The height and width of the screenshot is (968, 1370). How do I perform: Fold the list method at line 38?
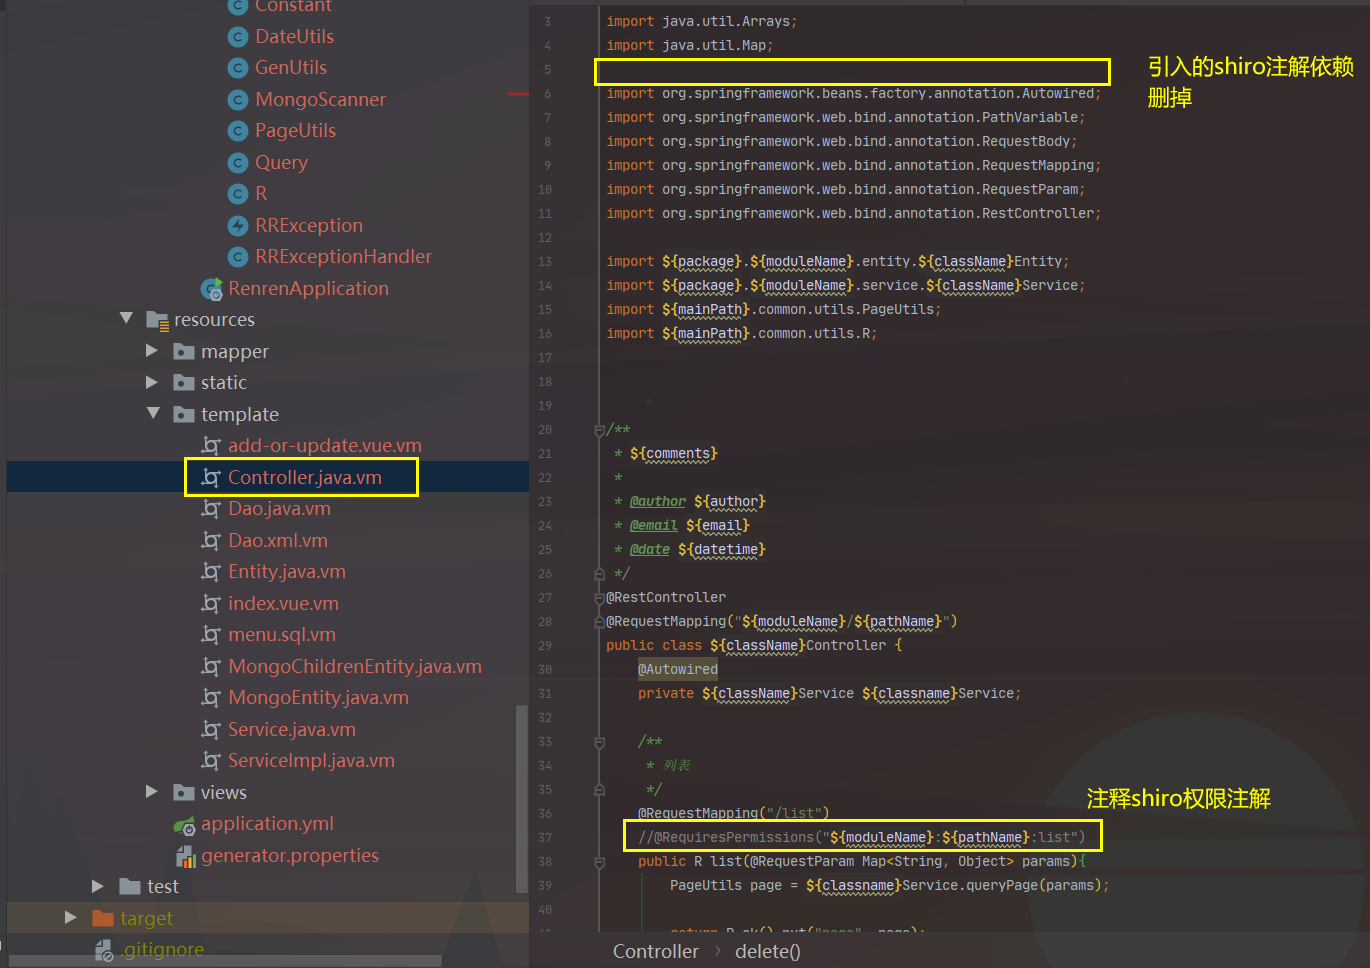(599, 862)
